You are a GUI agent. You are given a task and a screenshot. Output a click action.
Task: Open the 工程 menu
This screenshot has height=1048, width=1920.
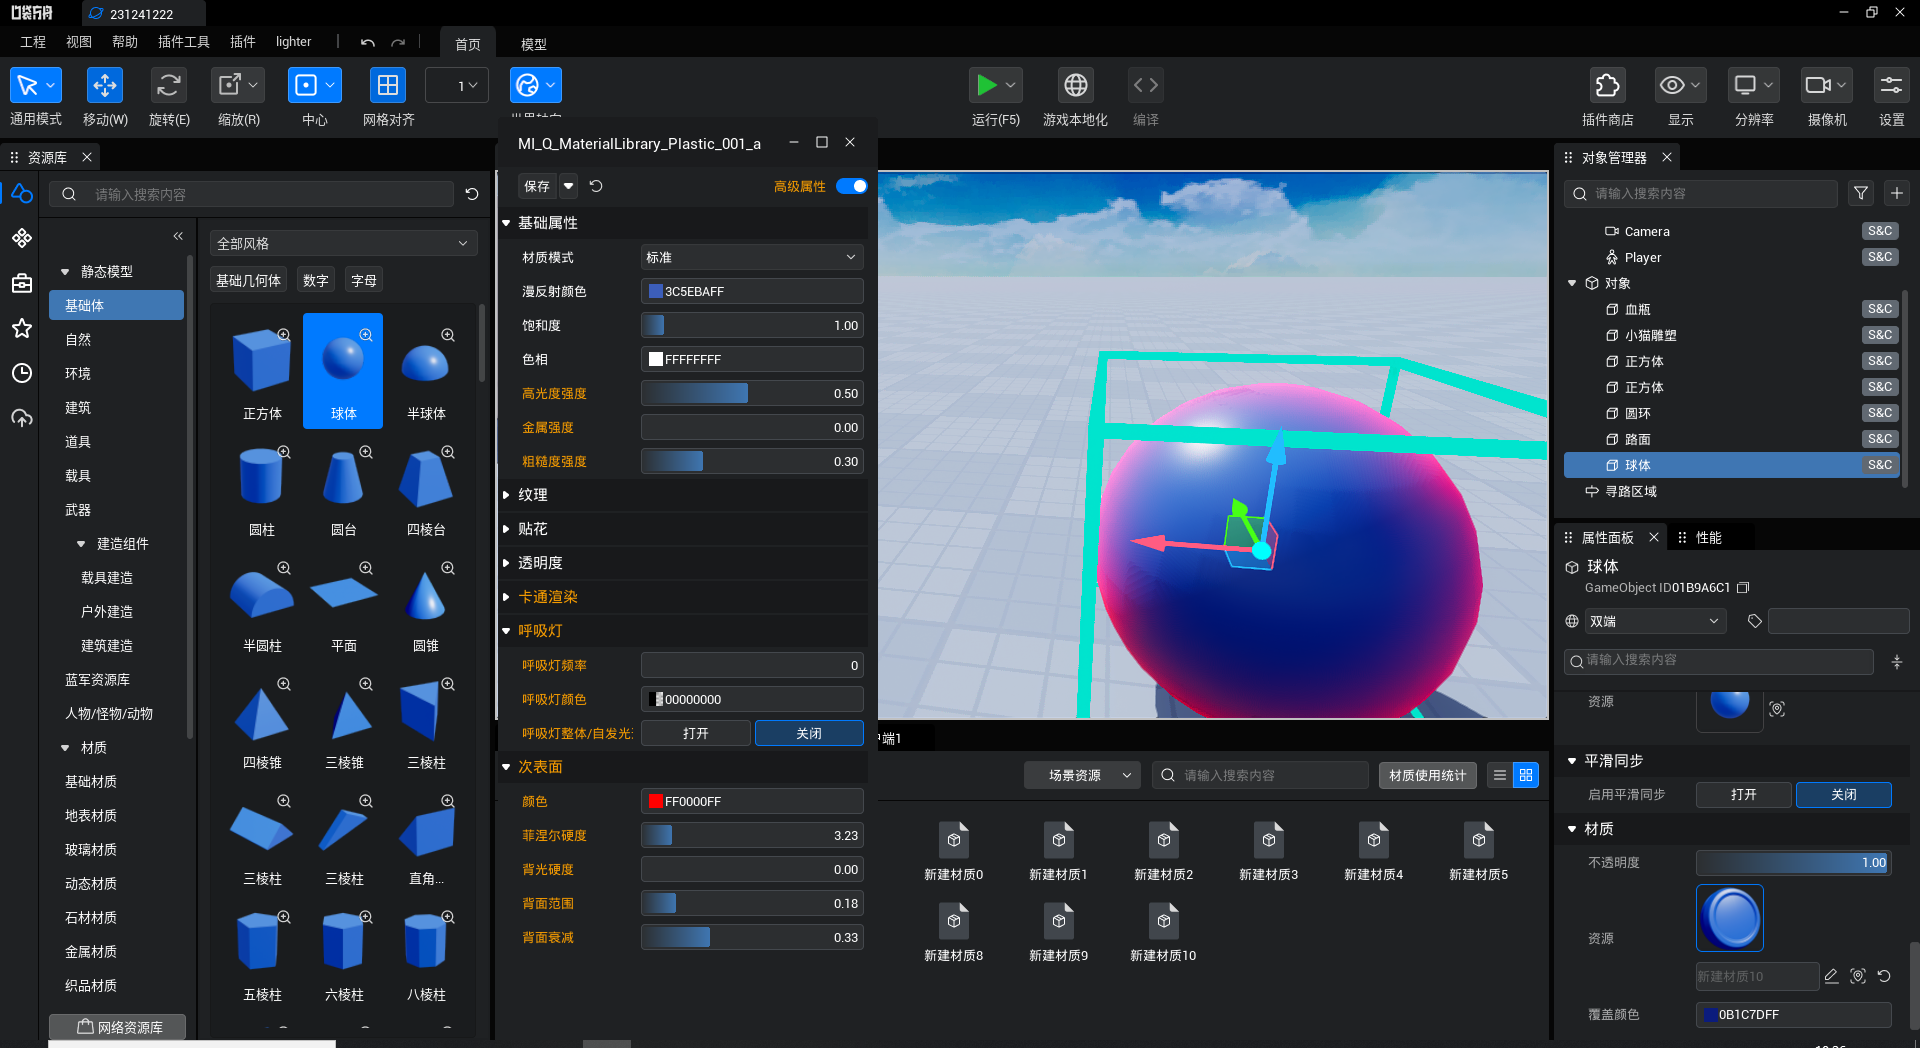pos(33,42)
